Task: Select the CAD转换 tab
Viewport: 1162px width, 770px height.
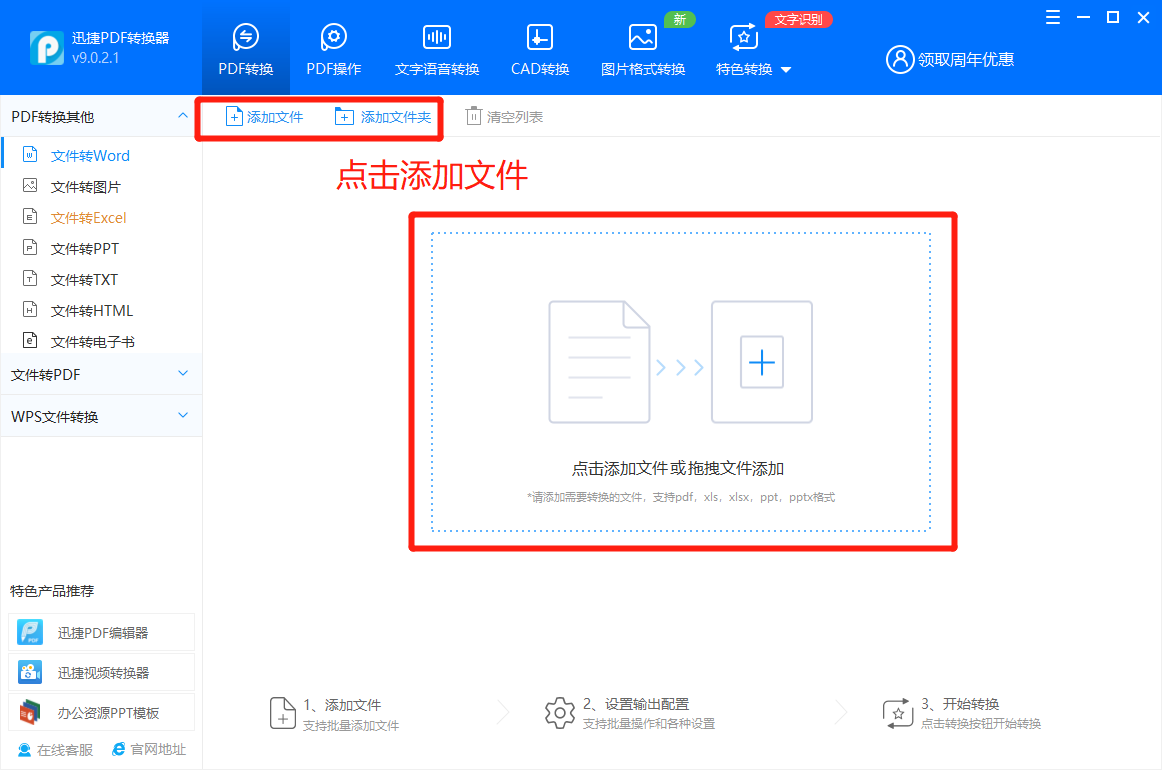Action: (540, 50)
